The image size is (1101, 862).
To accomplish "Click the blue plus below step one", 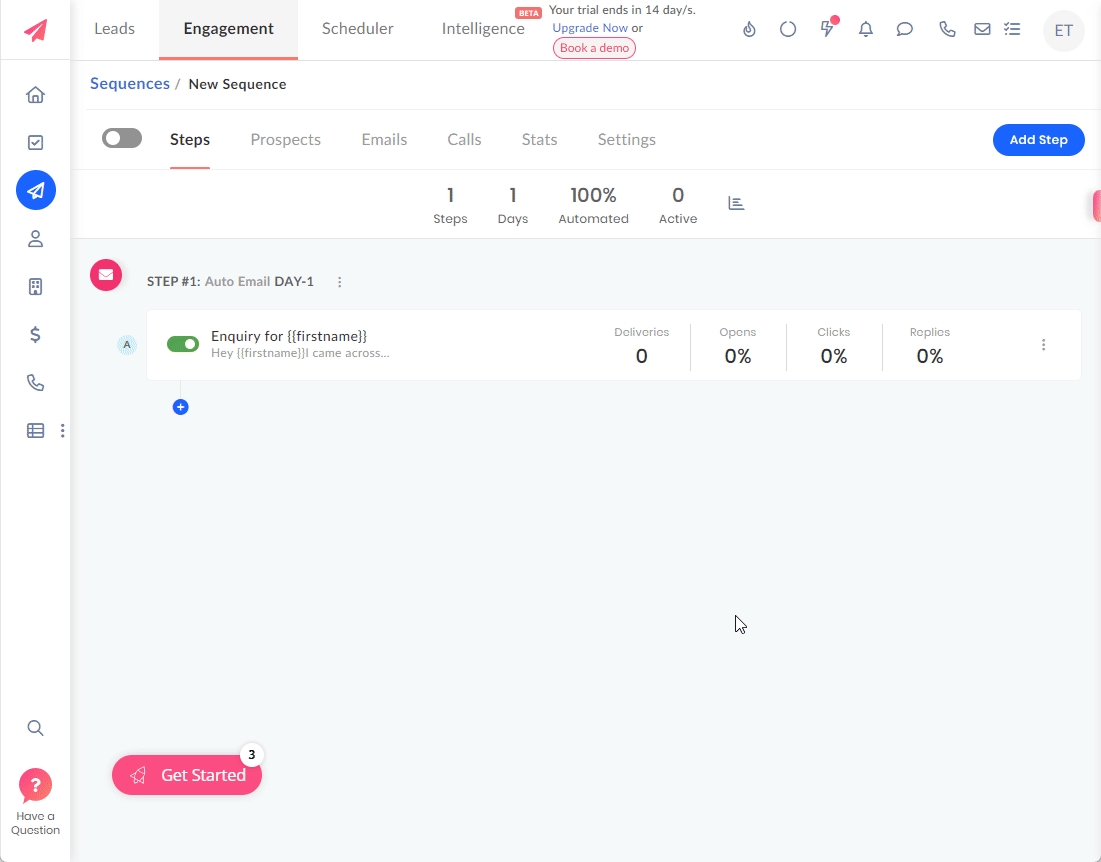I will [180, 407].
